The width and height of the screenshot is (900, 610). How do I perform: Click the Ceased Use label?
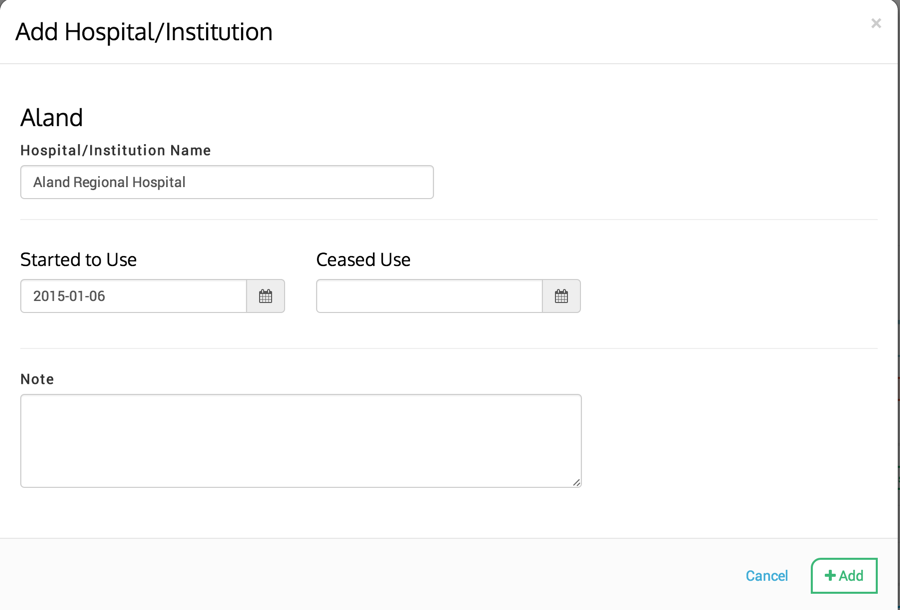tap(363, 259)
